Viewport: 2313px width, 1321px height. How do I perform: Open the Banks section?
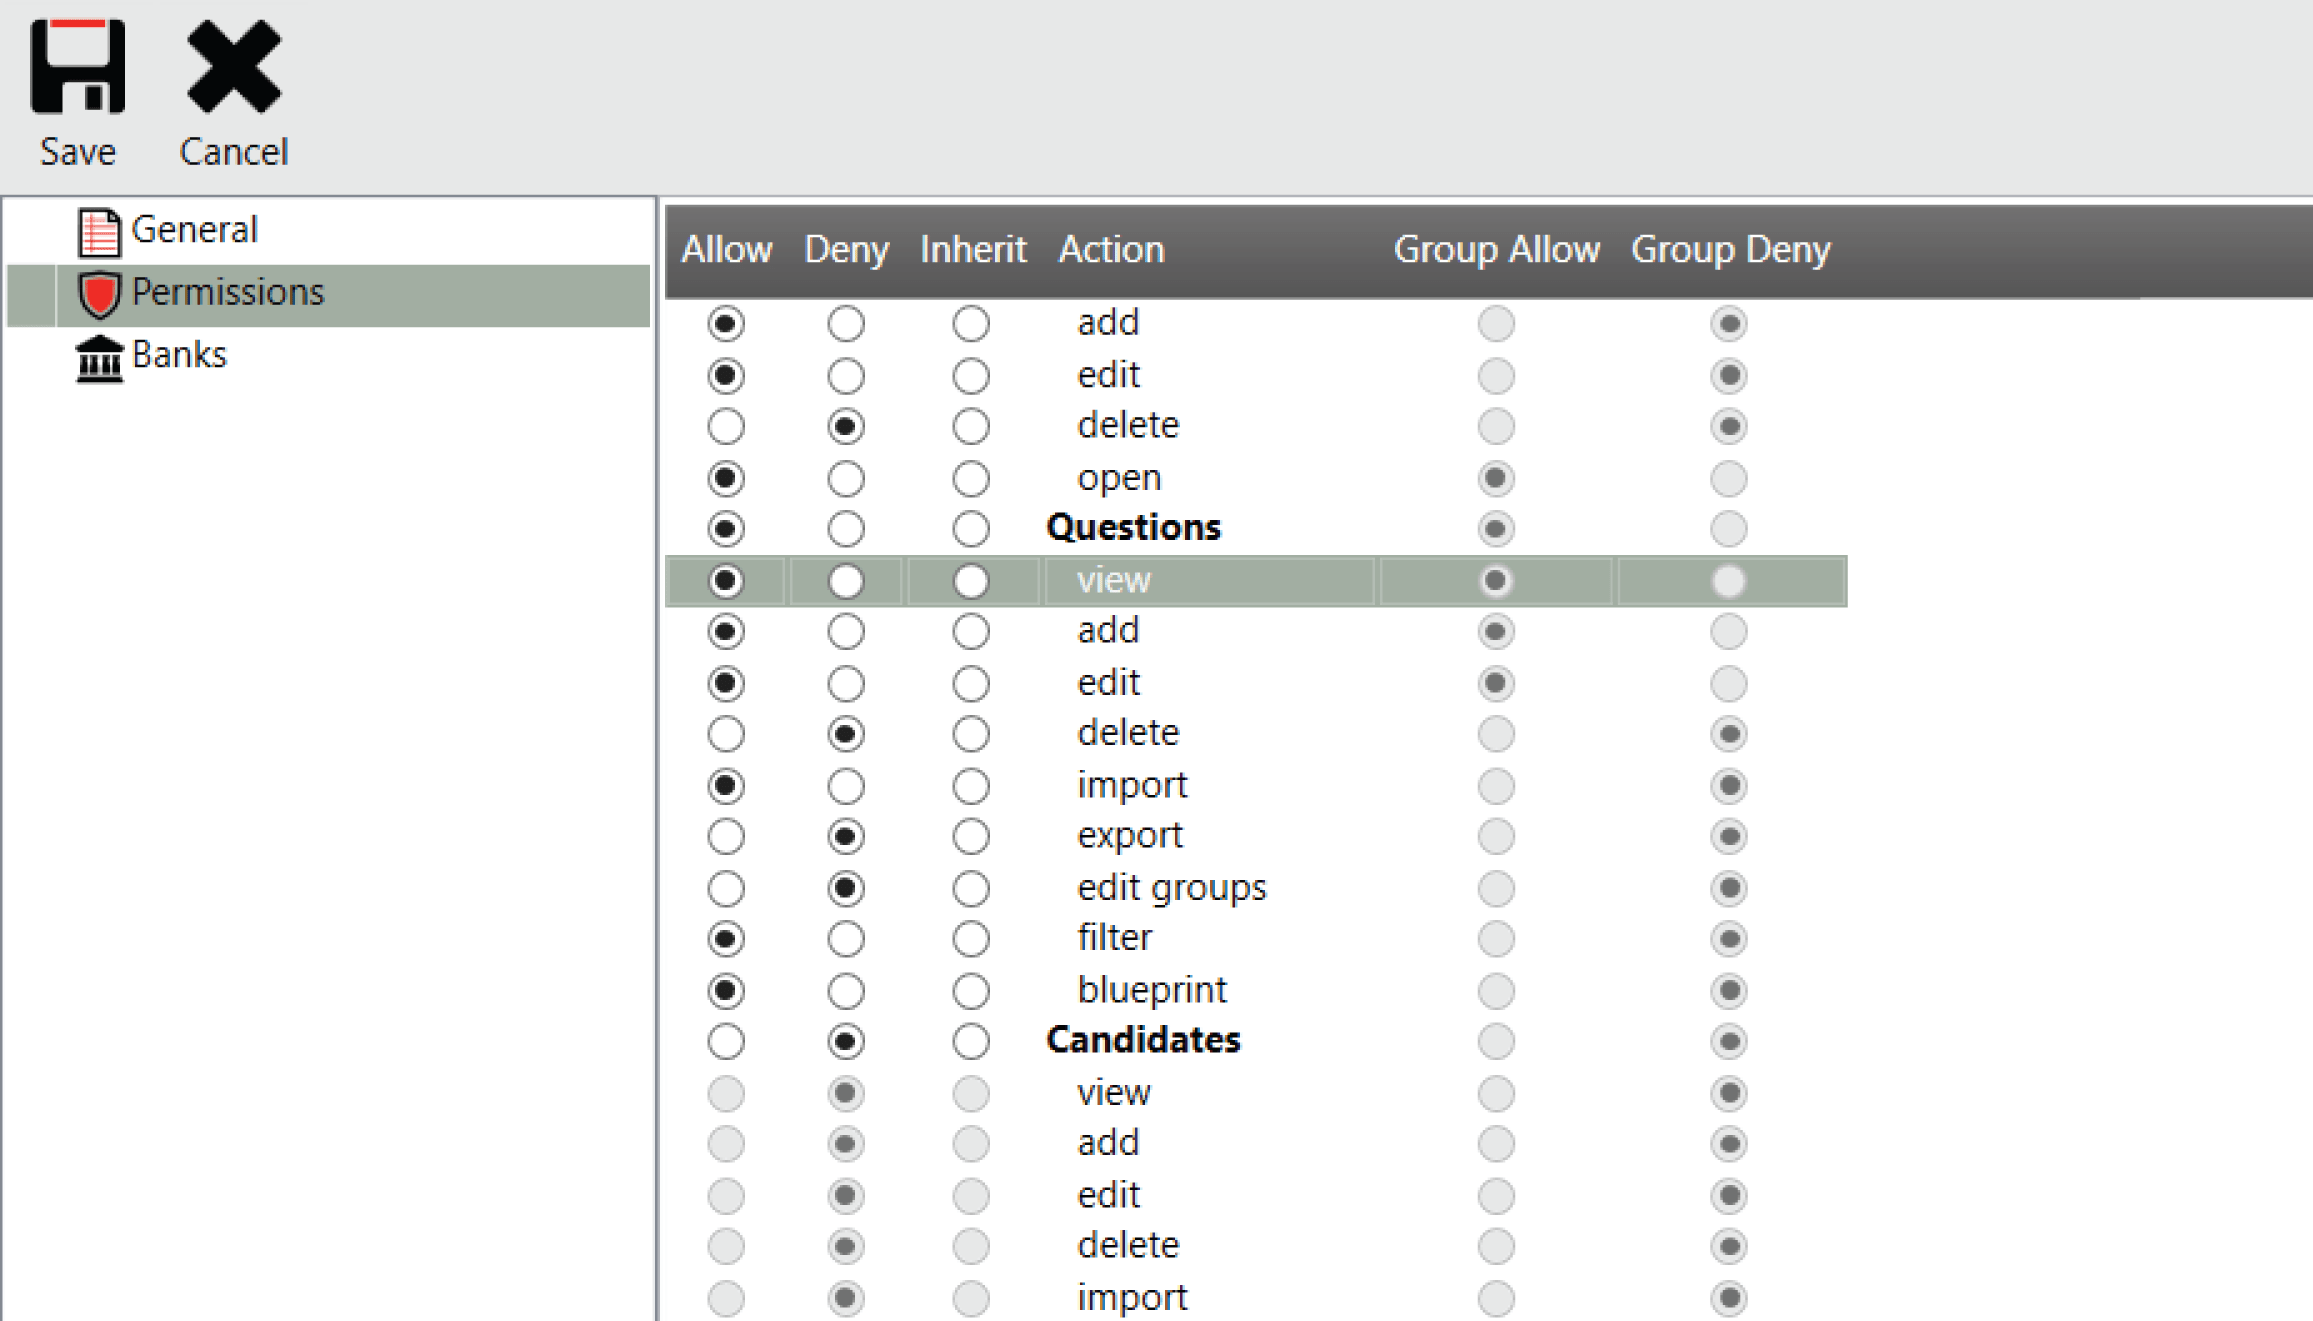point(179,355)
